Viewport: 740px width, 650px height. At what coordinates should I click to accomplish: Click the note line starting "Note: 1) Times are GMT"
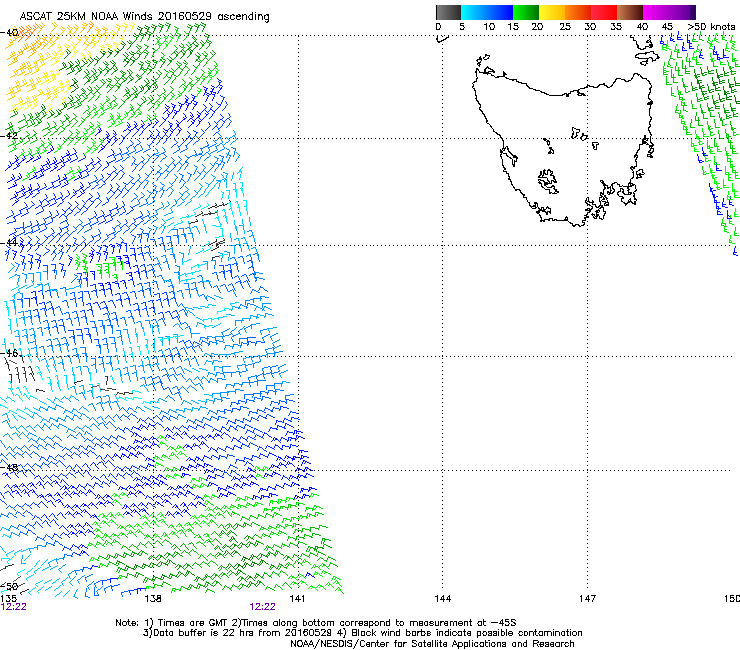tap(316, 623)
